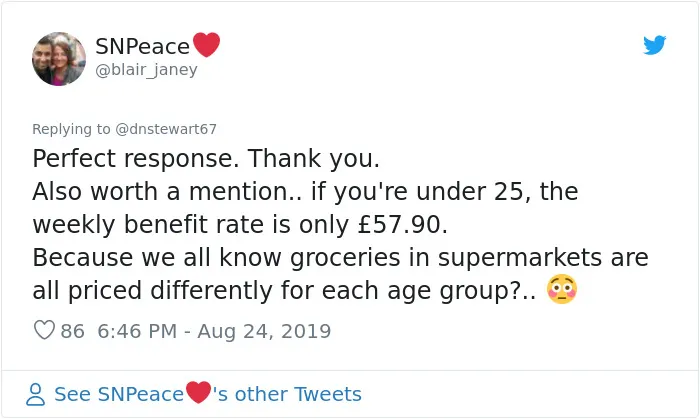Open the 6:46 PM timestamp permalink
Viewport: 700px width, 419px height.
click(x=137, y=331)
